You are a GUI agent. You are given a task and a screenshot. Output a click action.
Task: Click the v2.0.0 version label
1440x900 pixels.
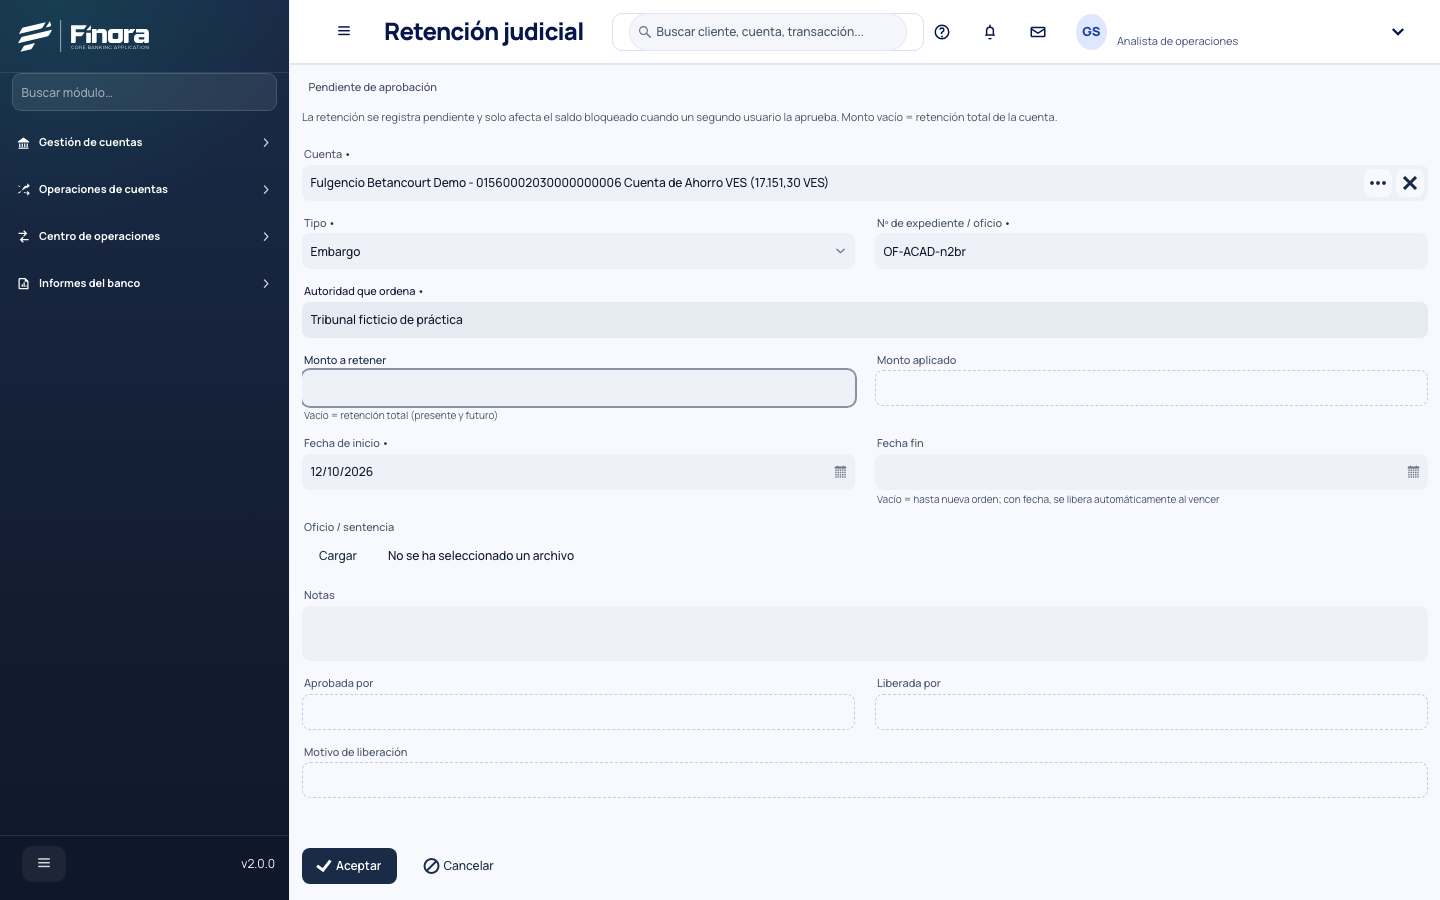point(258,864)
